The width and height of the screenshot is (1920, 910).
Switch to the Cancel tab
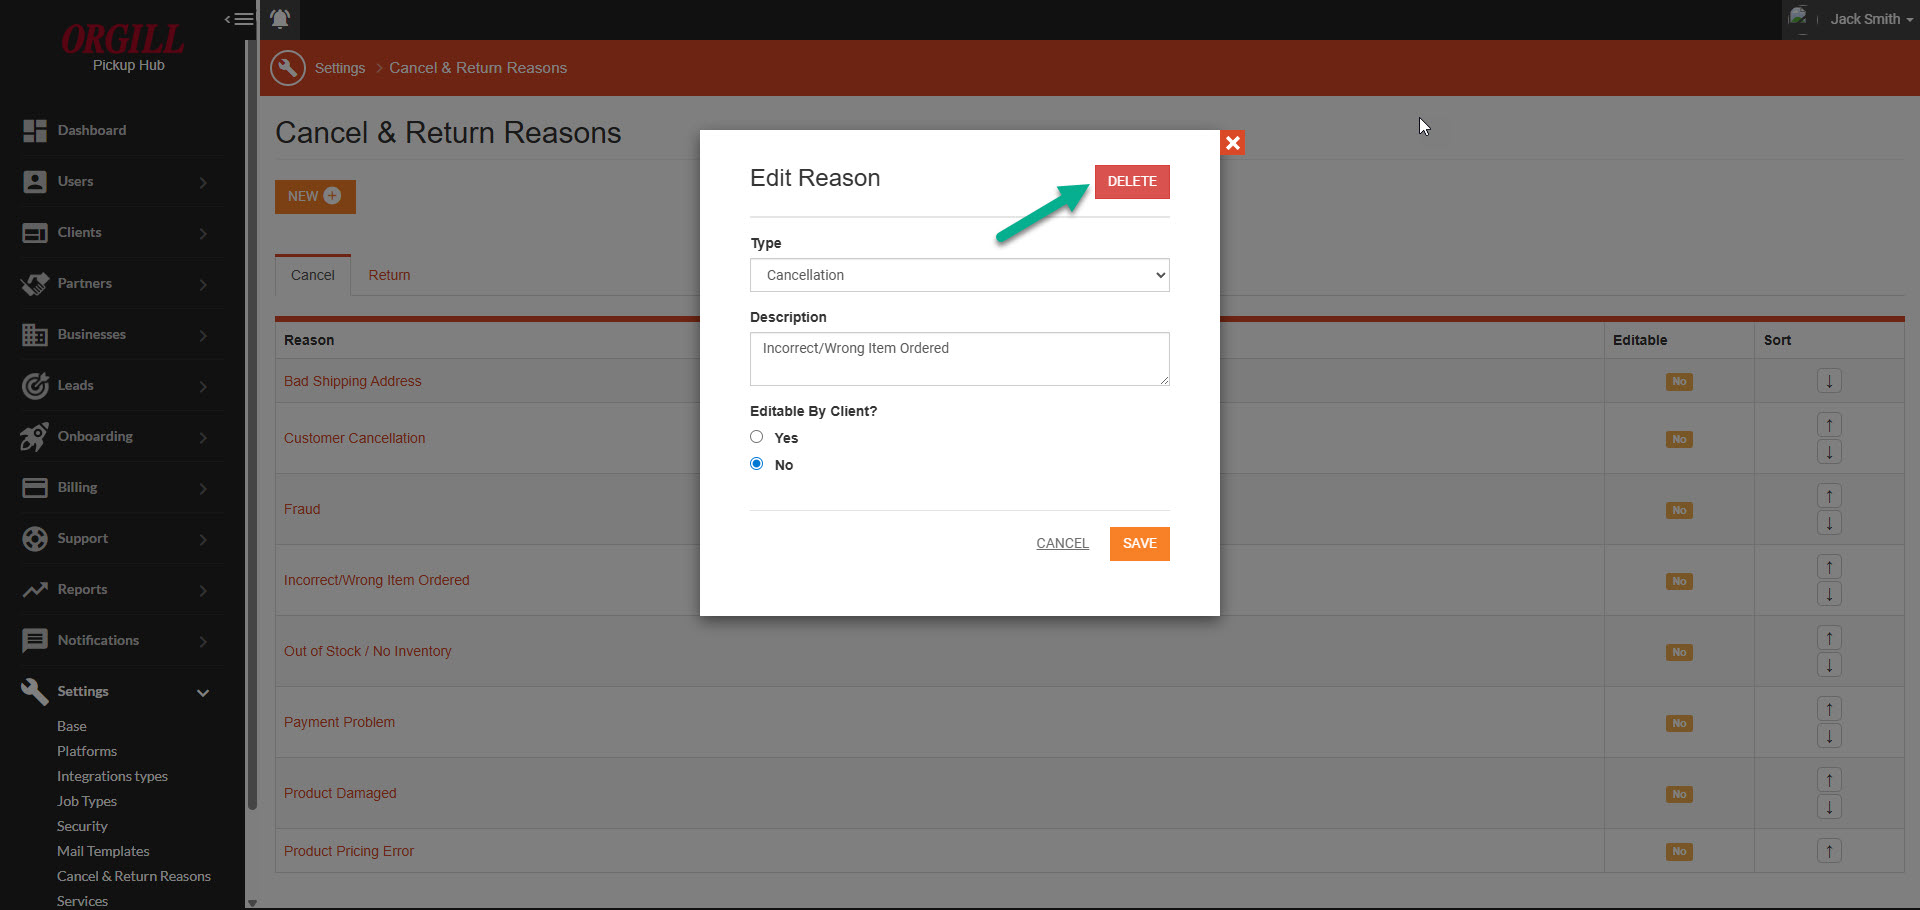313,275
